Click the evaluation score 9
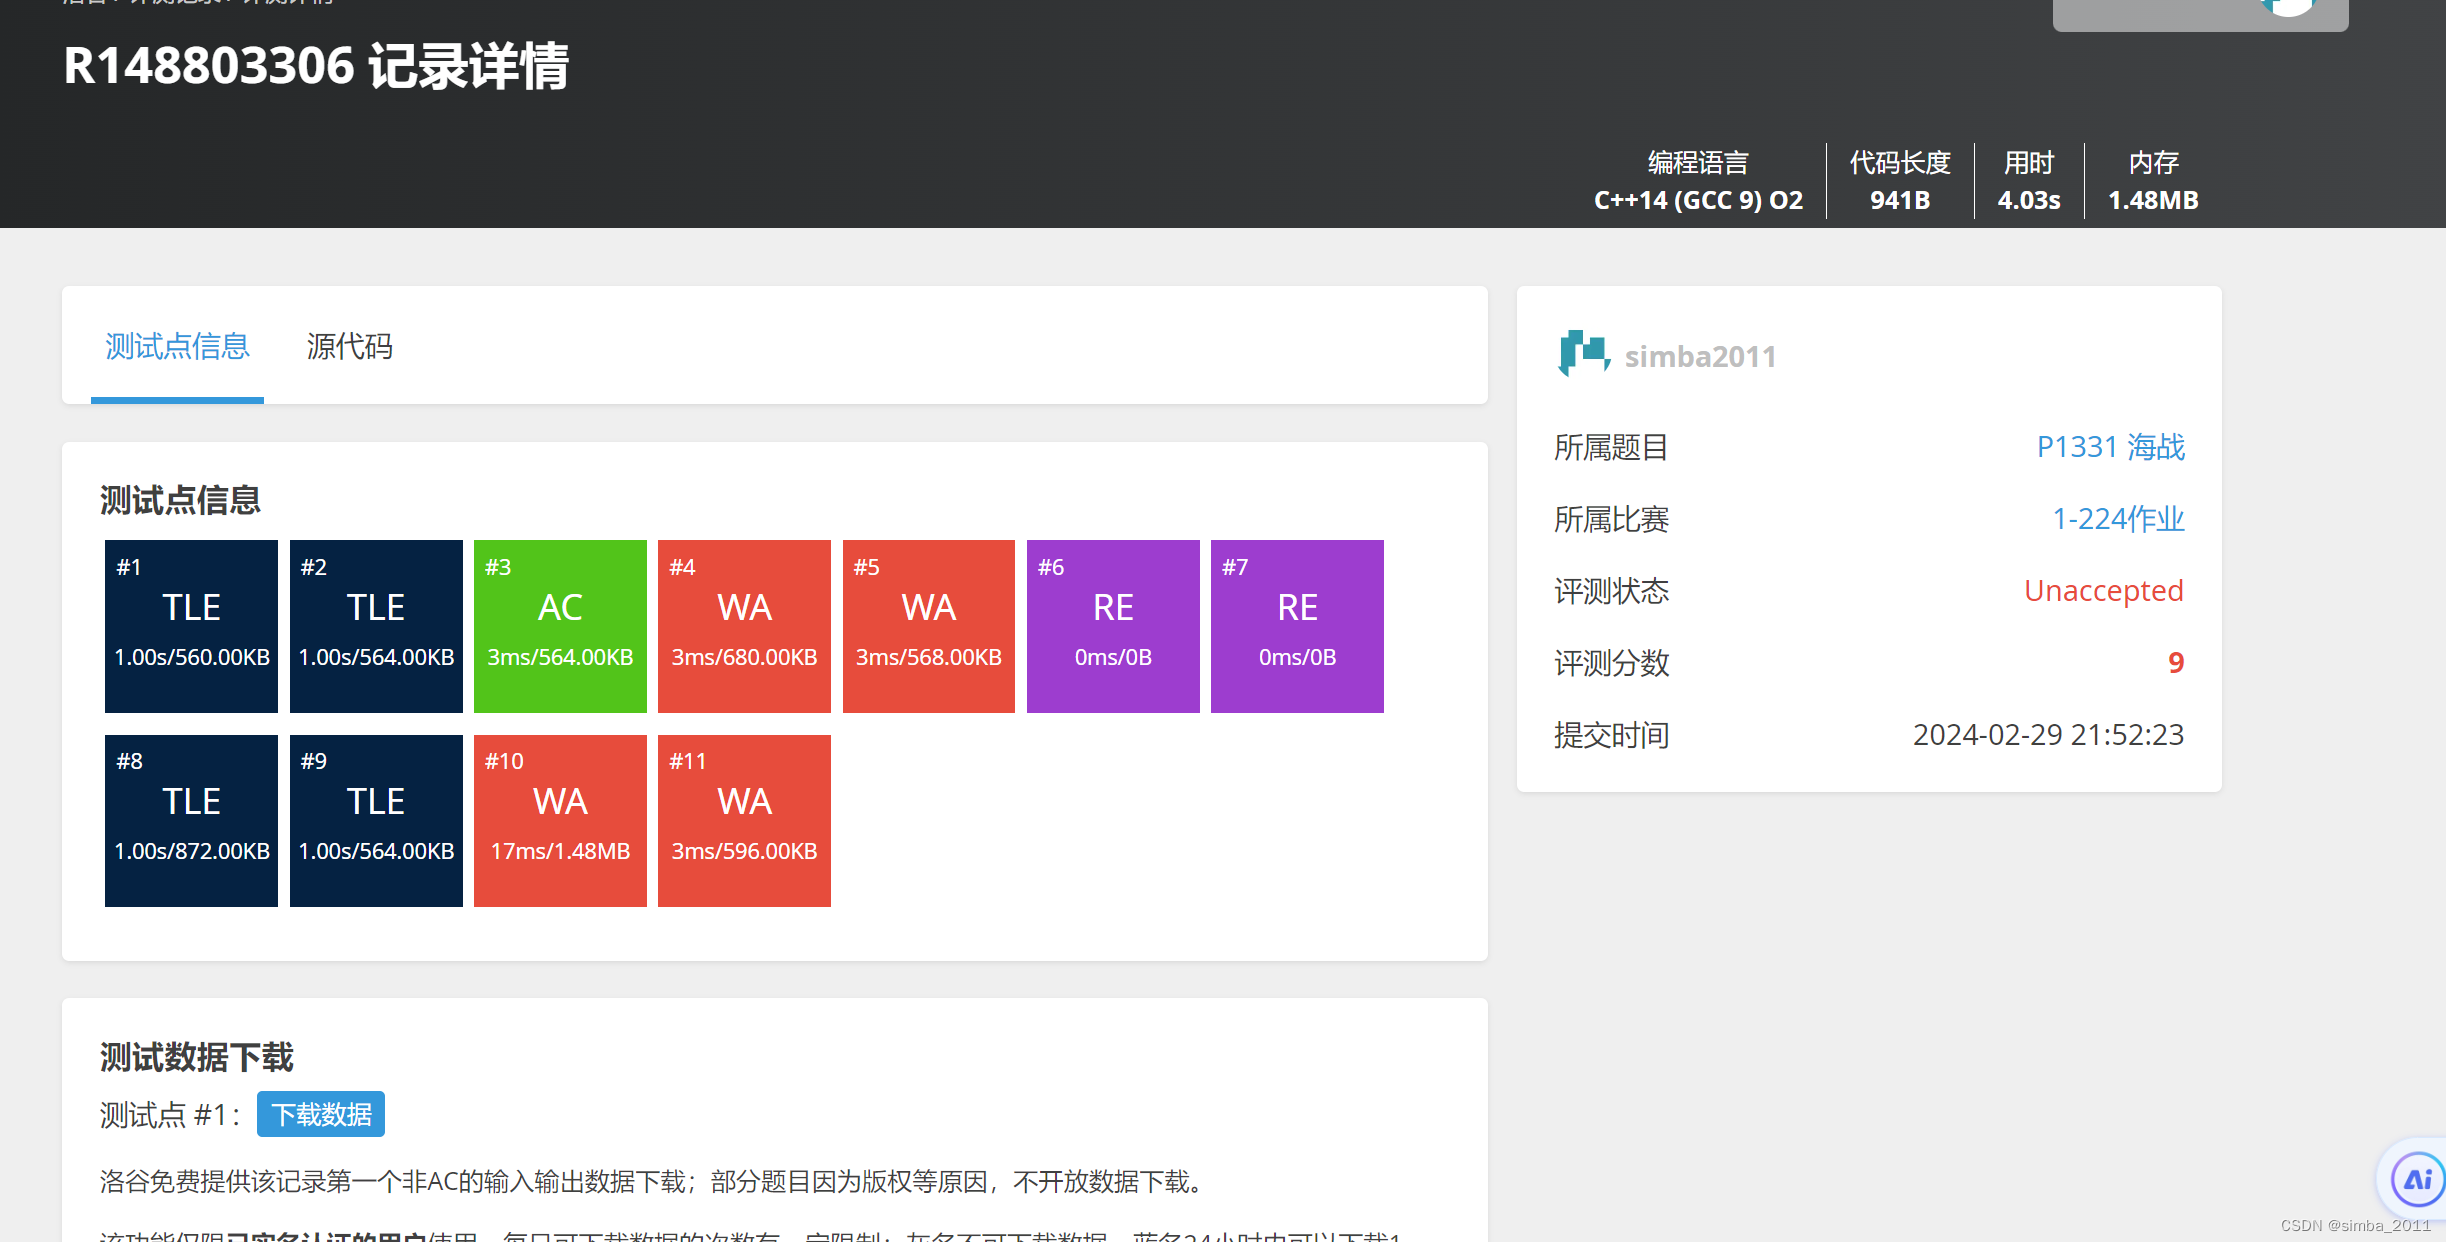 coord(2174,662)
